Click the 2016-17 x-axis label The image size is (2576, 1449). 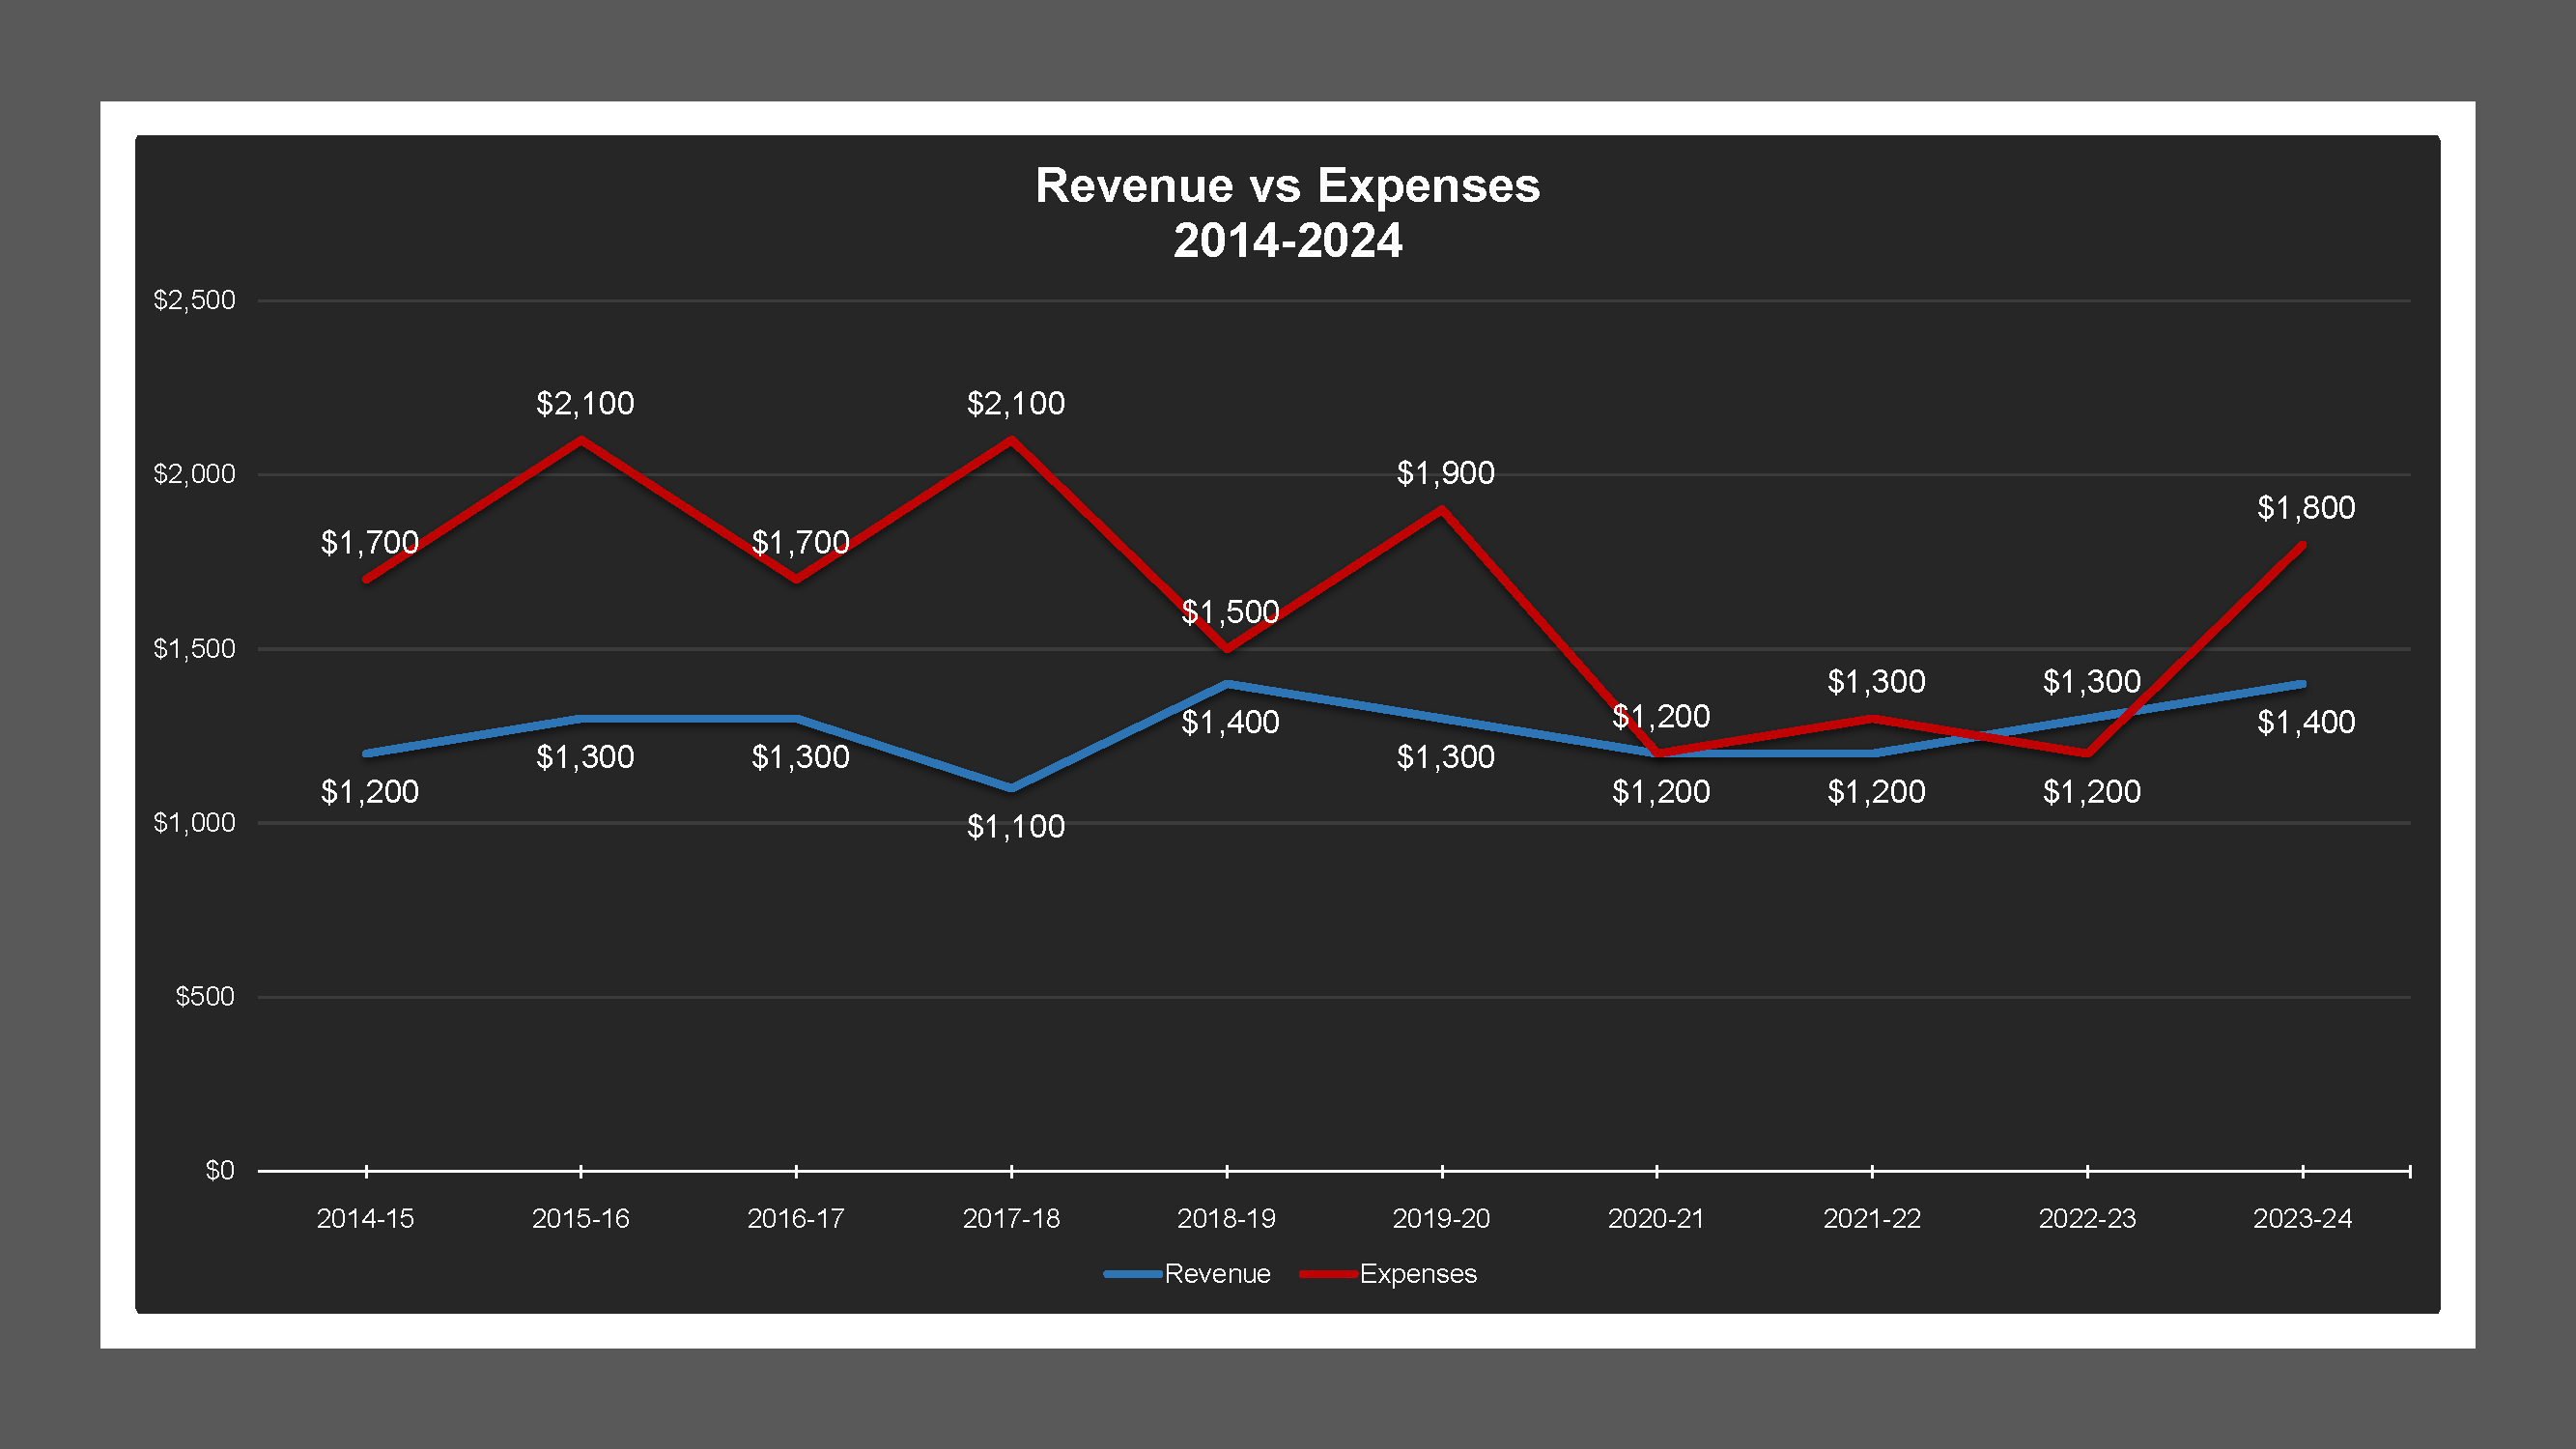tap(796, 1219)
